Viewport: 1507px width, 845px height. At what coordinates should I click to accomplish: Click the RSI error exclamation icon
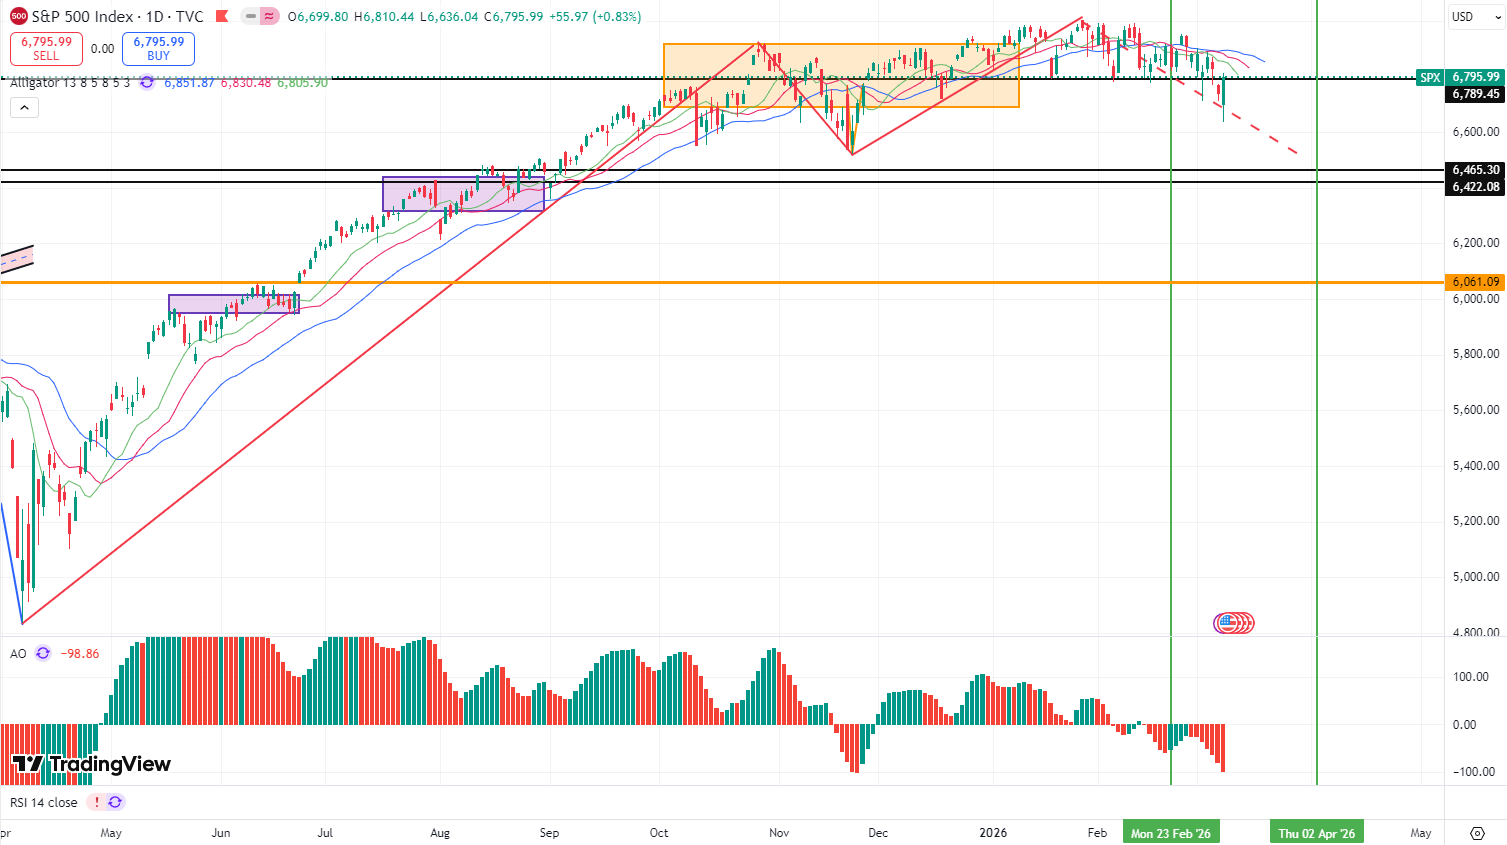click(x=96, y=802)
